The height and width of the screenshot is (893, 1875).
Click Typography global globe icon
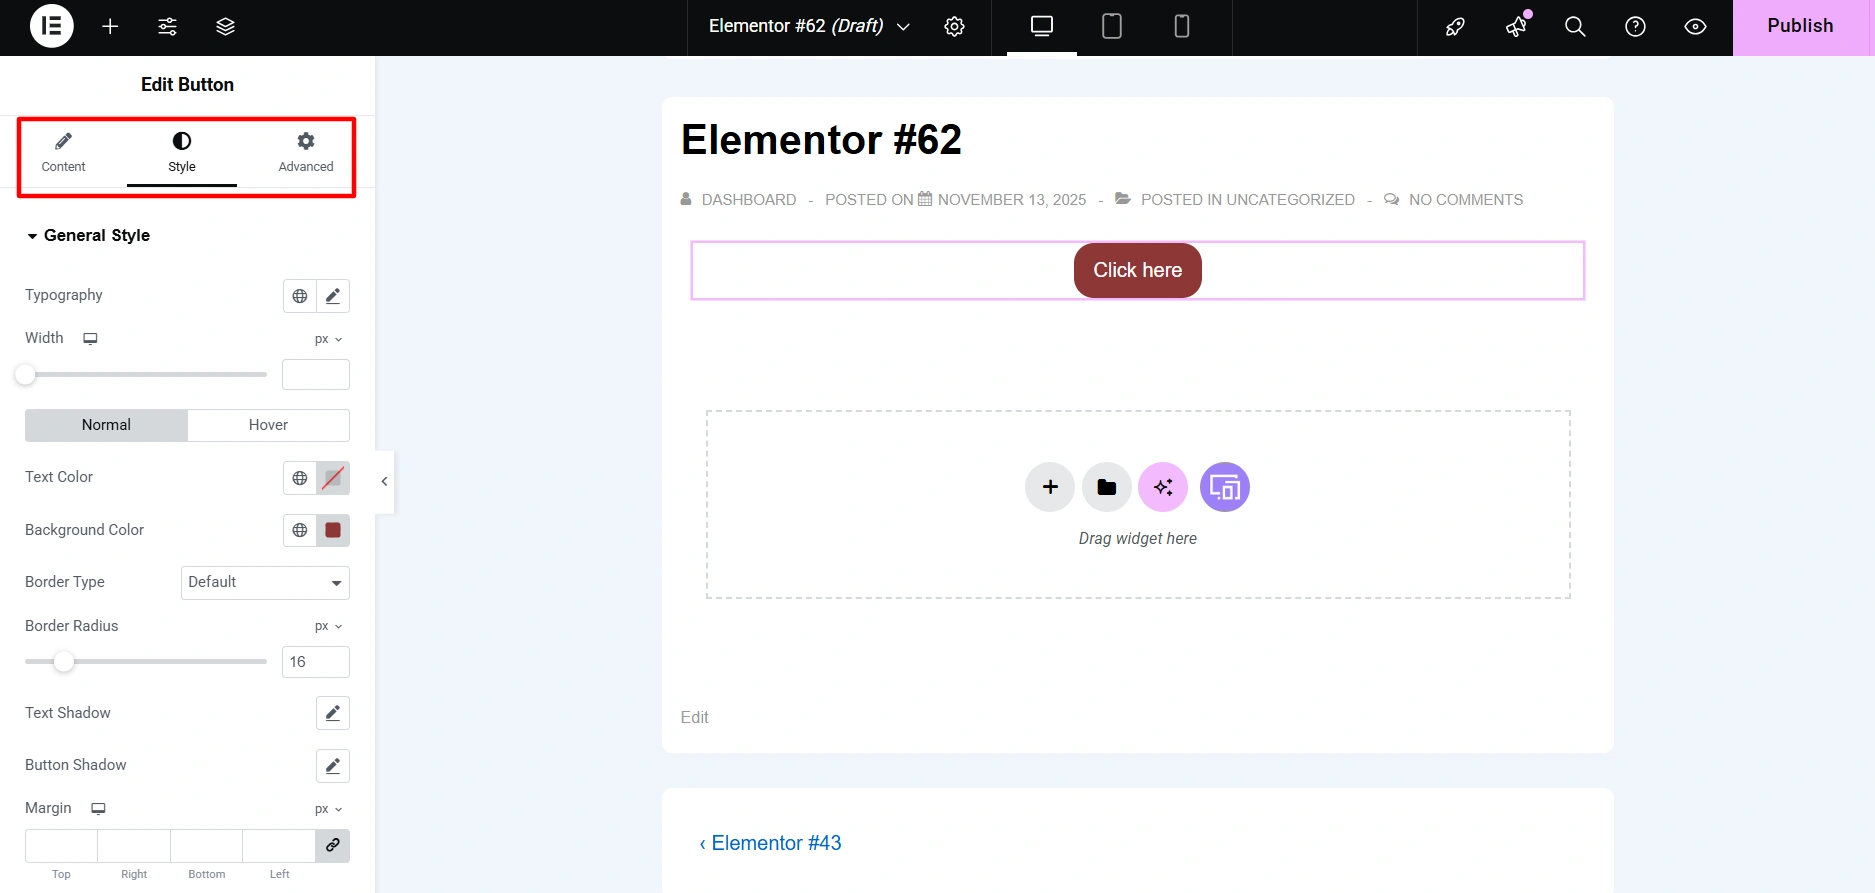[x=300, y=296]
